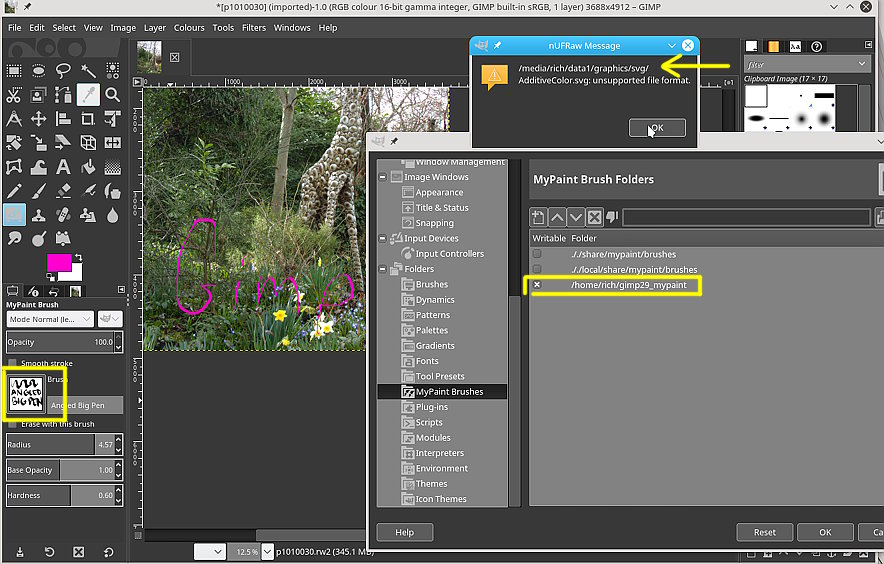
Task: Click Help in the Preferences dialog
Action: point(405,532)
